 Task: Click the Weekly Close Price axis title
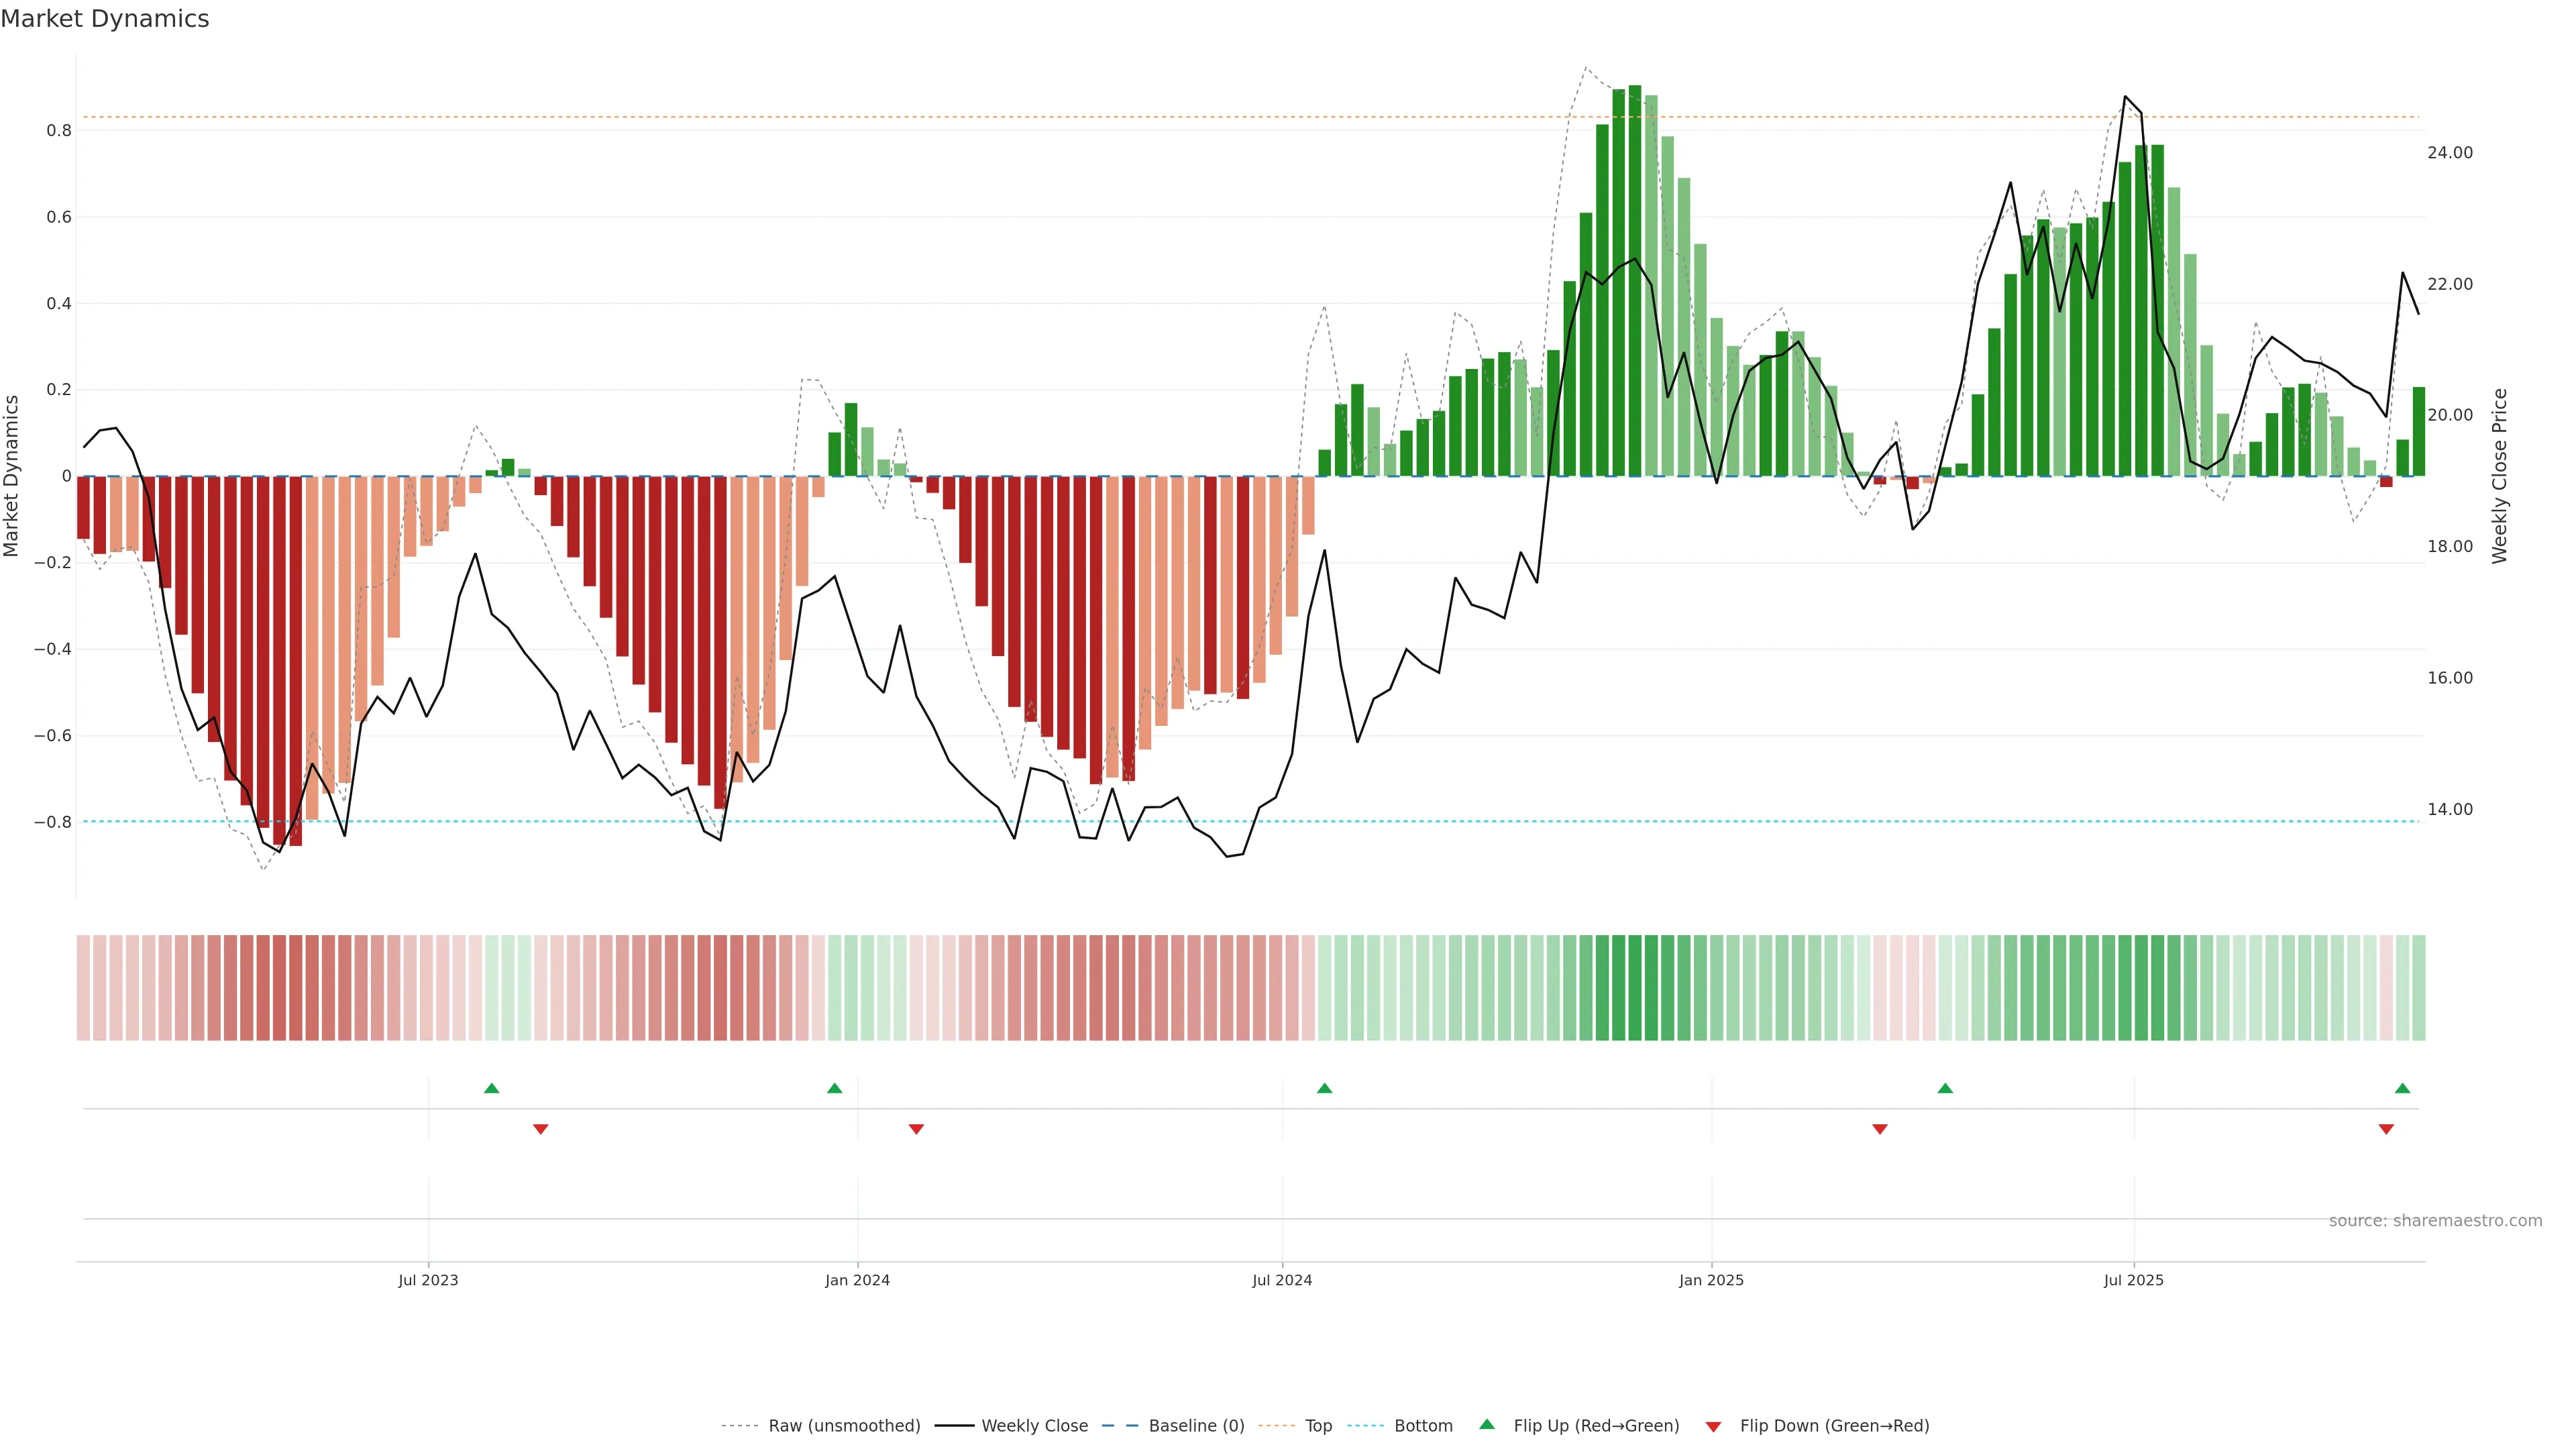2500,476
